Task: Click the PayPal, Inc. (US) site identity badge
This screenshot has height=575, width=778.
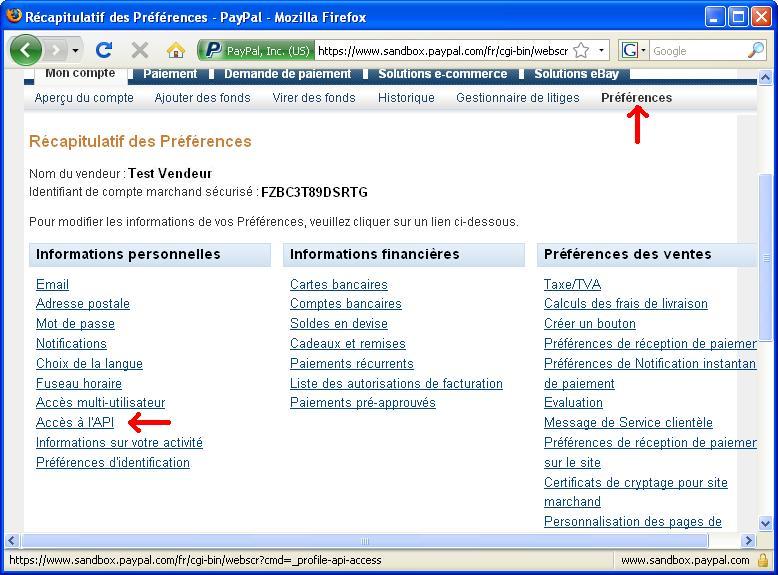Action: pos(256,51)
